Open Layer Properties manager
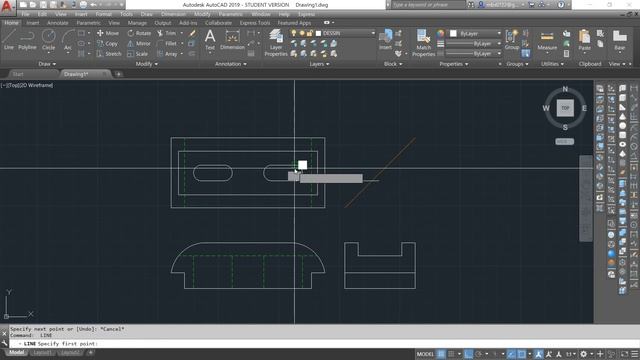 coord(276,42)
